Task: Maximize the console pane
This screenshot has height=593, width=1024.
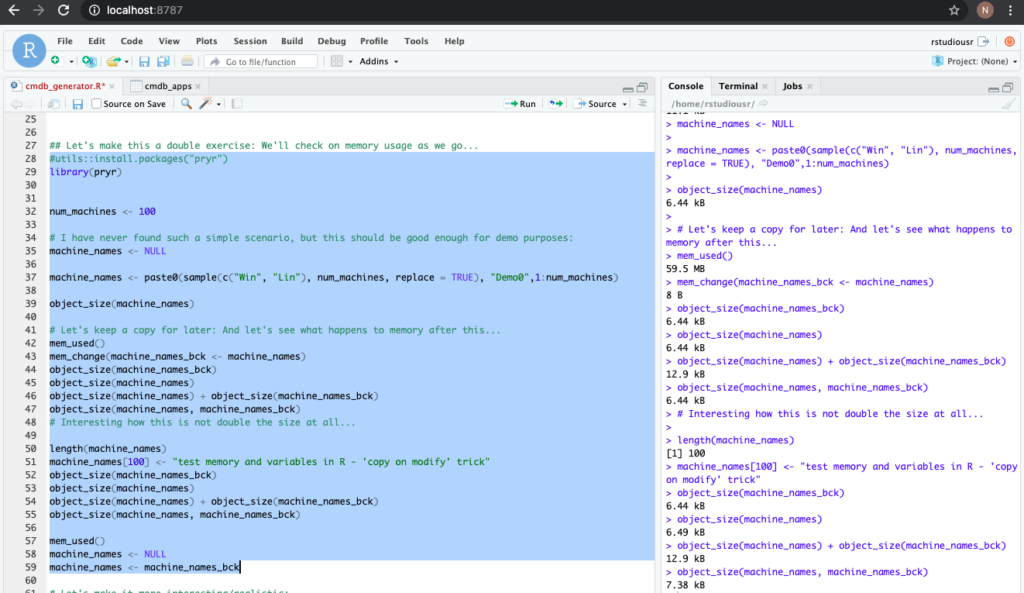Action: [x=1008, y=88]
